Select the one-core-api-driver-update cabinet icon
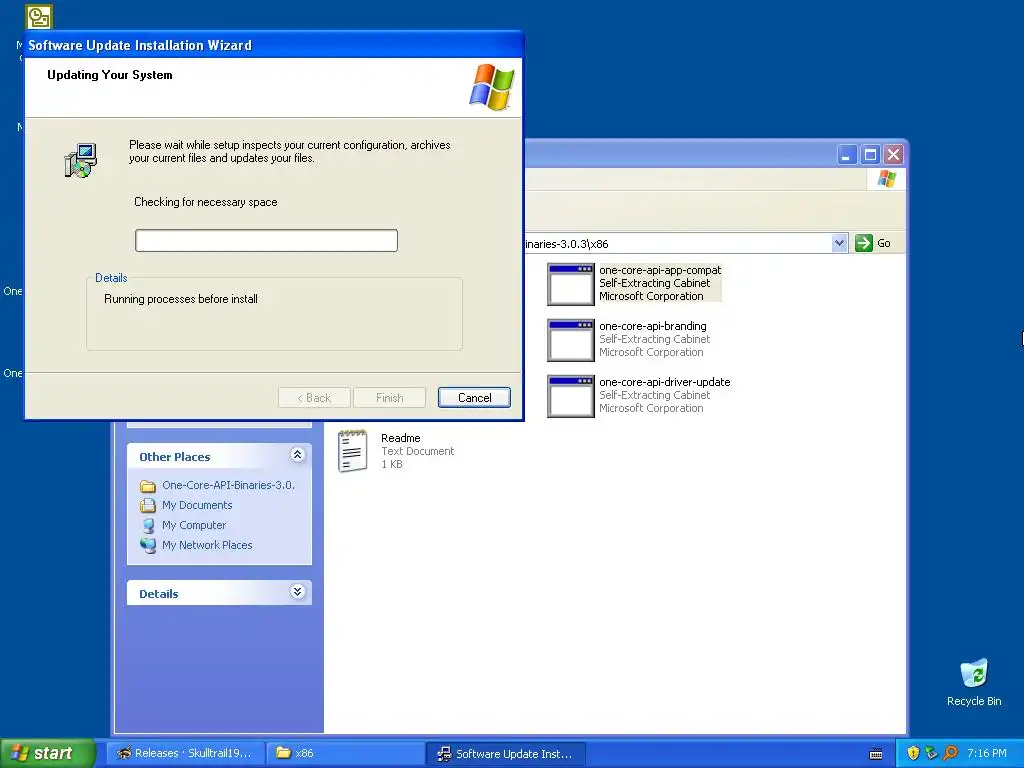 click(x=571, y=396)
